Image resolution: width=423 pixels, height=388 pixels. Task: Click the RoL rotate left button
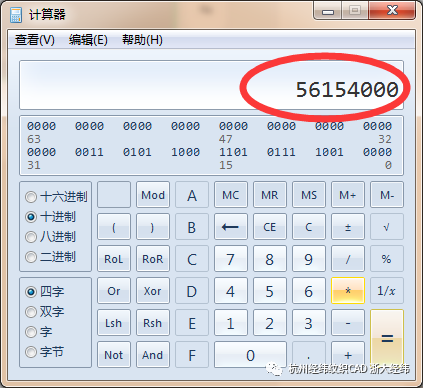[114, 259]
